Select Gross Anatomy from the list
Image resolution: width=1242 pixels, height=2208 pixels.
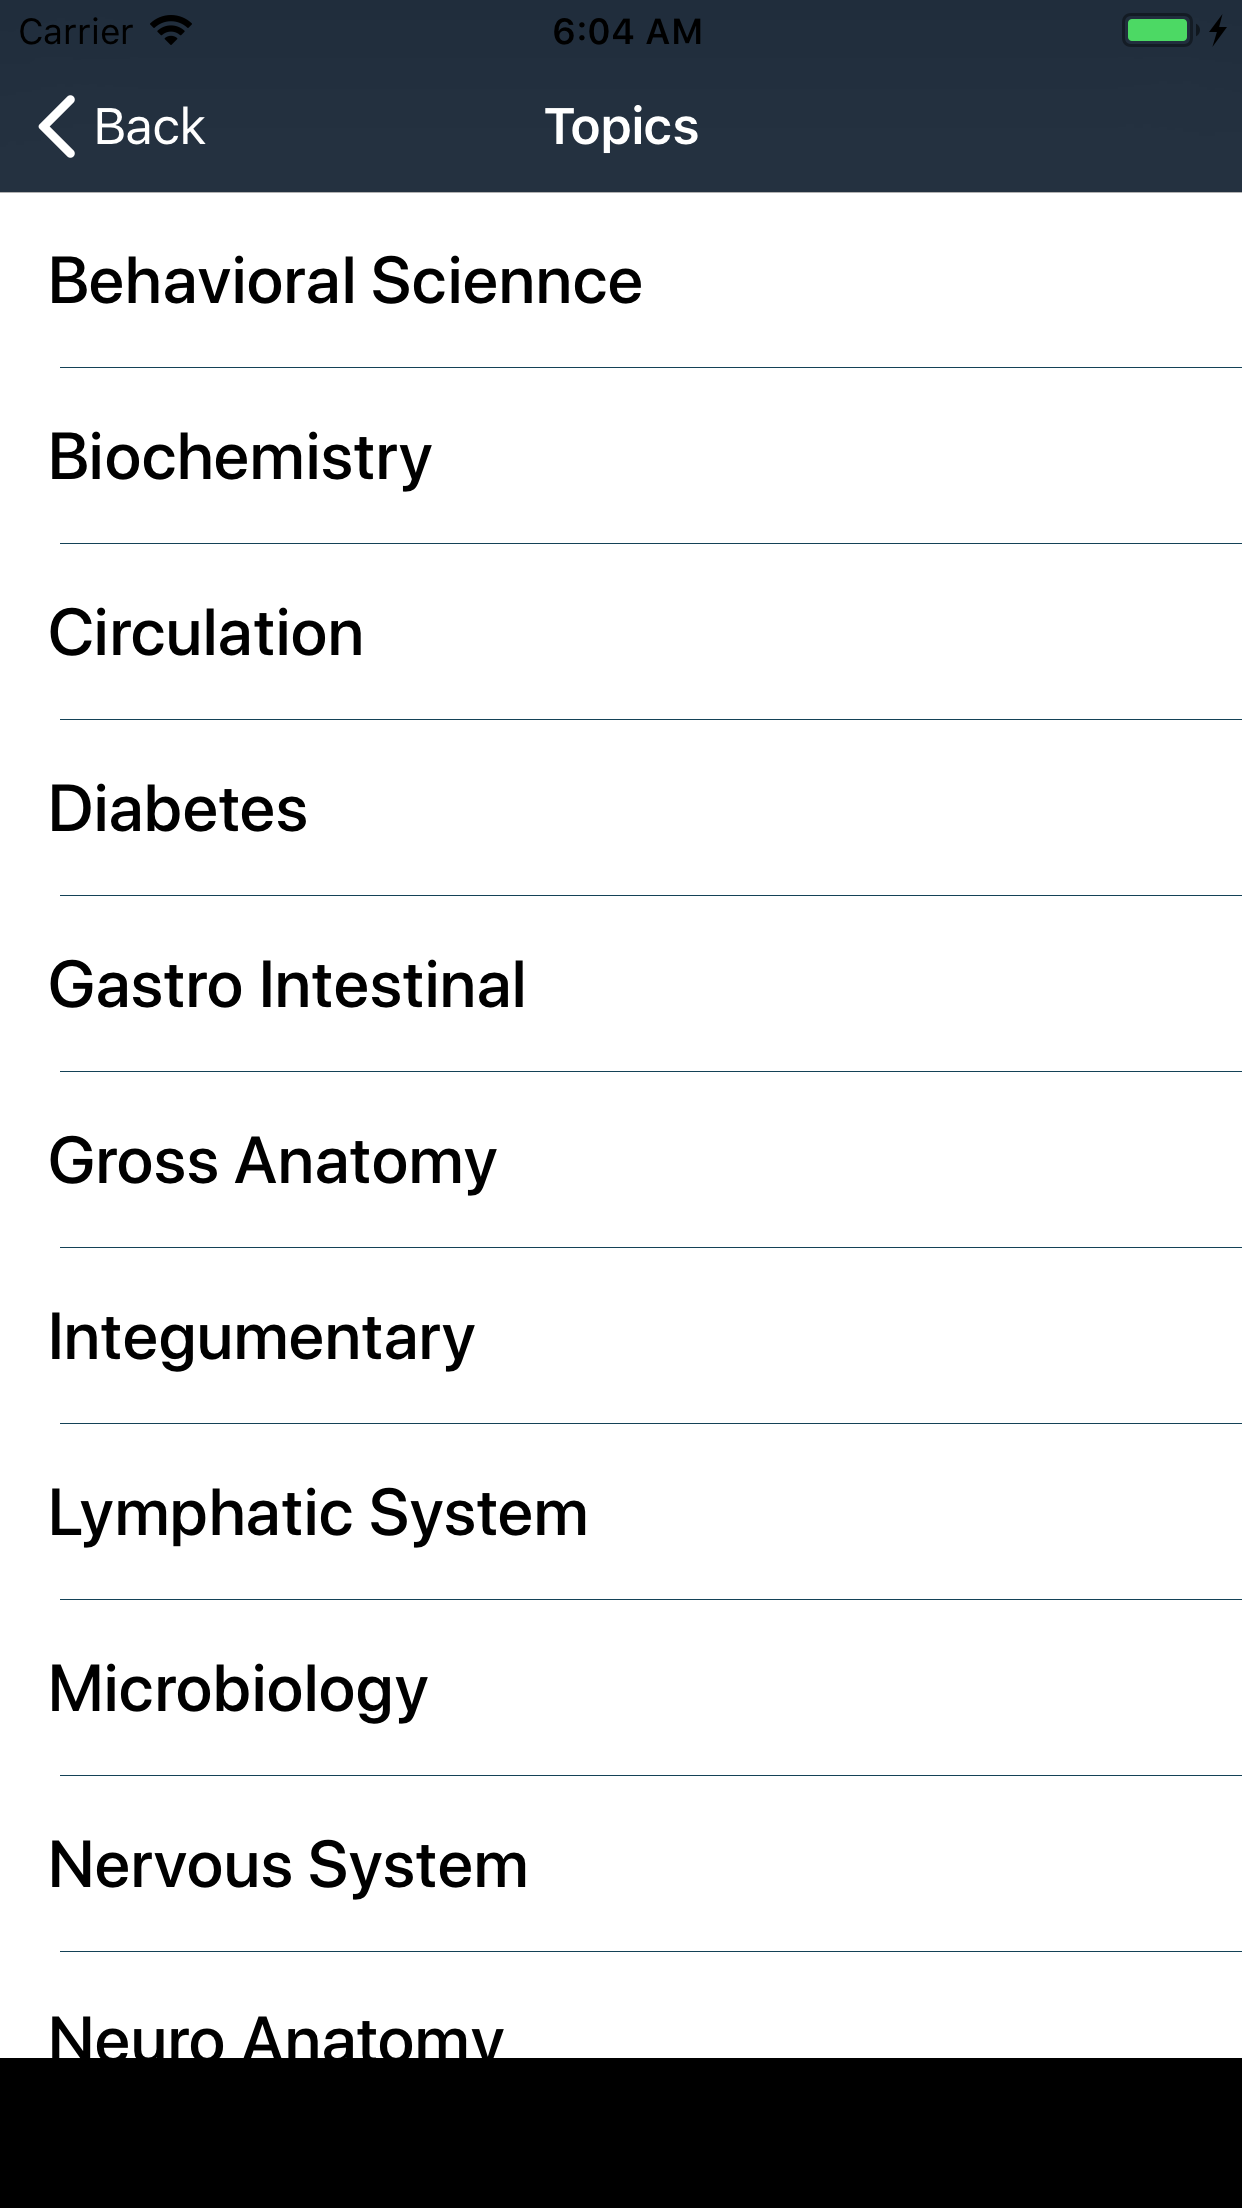pos(621,1160)
